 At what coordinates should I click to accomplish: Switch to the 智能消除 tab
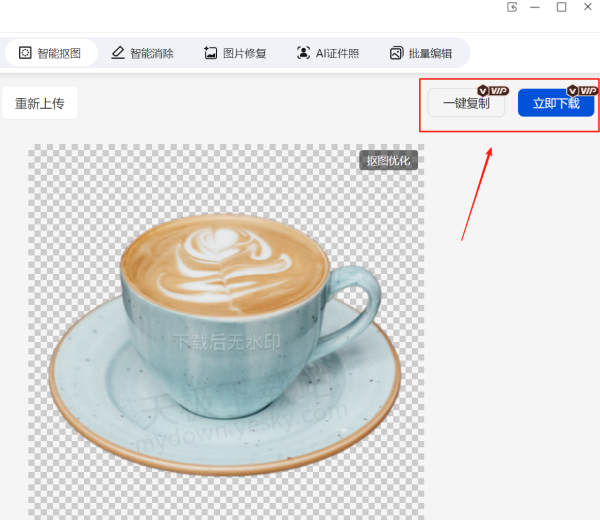[x=151, y=54]
